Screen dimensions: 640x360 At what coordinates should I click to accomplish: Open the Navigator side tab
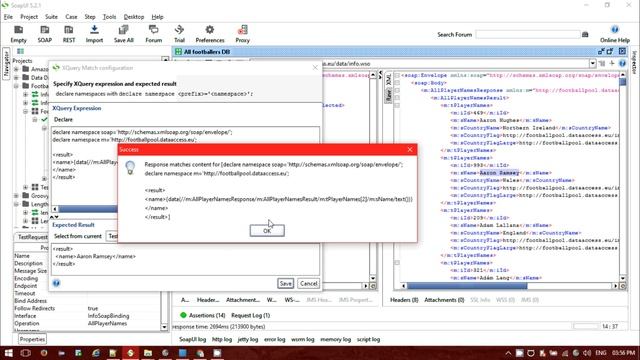point(6,64)
